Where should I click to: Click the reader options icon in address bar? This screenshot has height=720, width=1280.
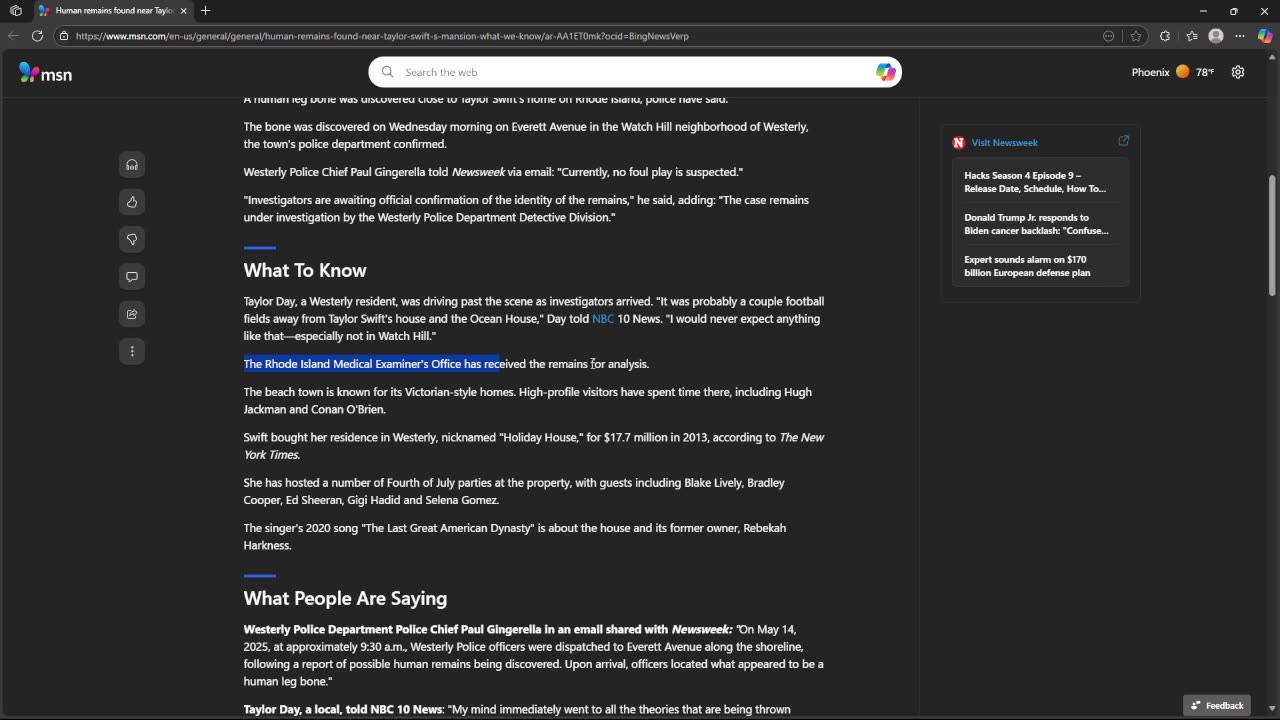click(1108, 36)
